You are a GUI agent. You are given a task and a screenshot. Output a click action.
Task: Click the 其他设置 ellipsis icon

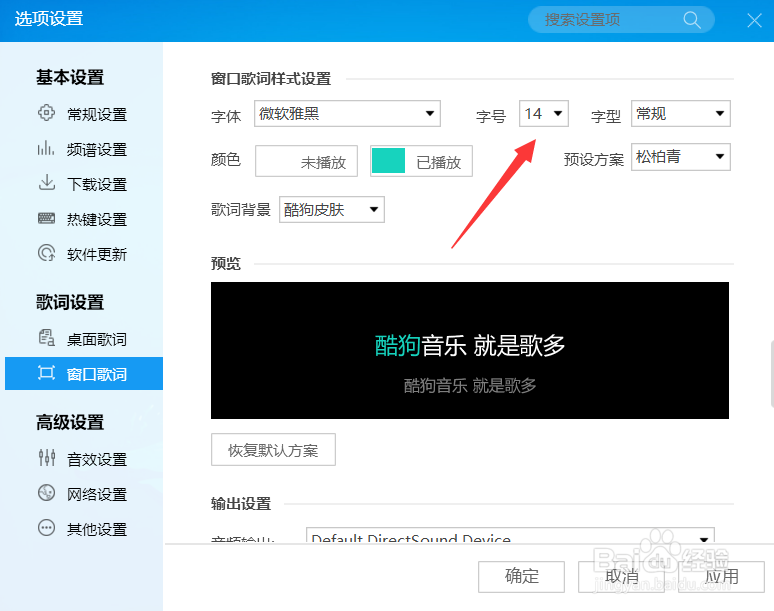click(x=46, y=528)
